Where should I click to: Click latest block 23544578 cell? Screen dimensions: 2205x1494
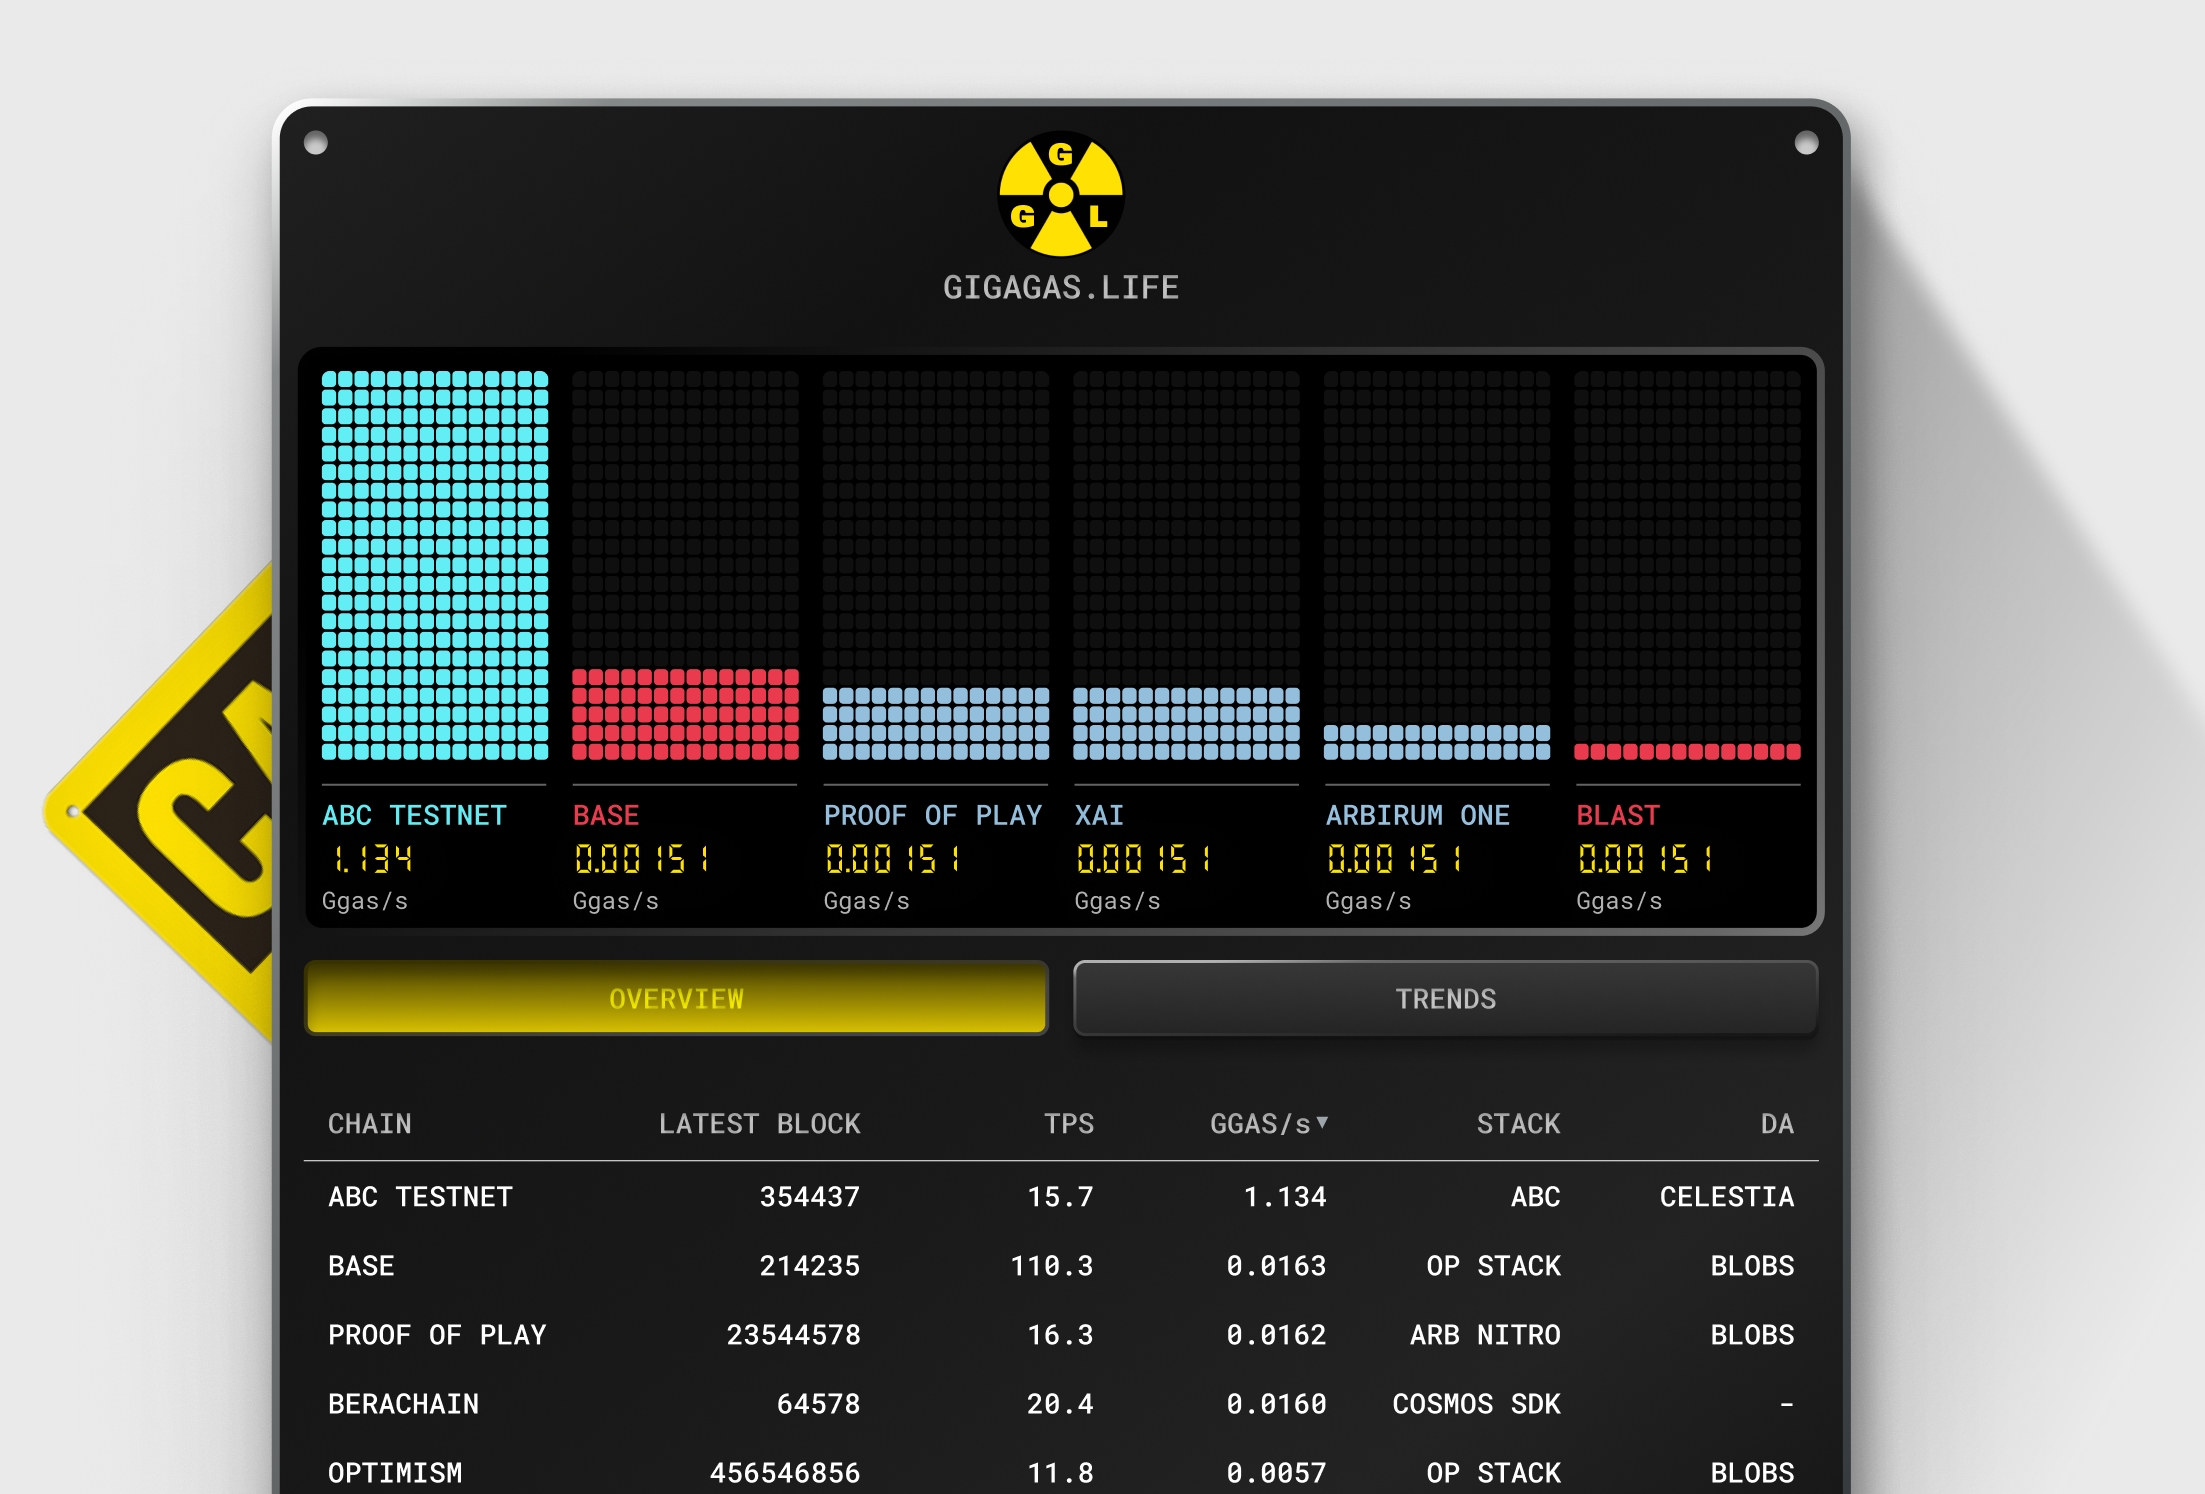[x=793, y=1334]
